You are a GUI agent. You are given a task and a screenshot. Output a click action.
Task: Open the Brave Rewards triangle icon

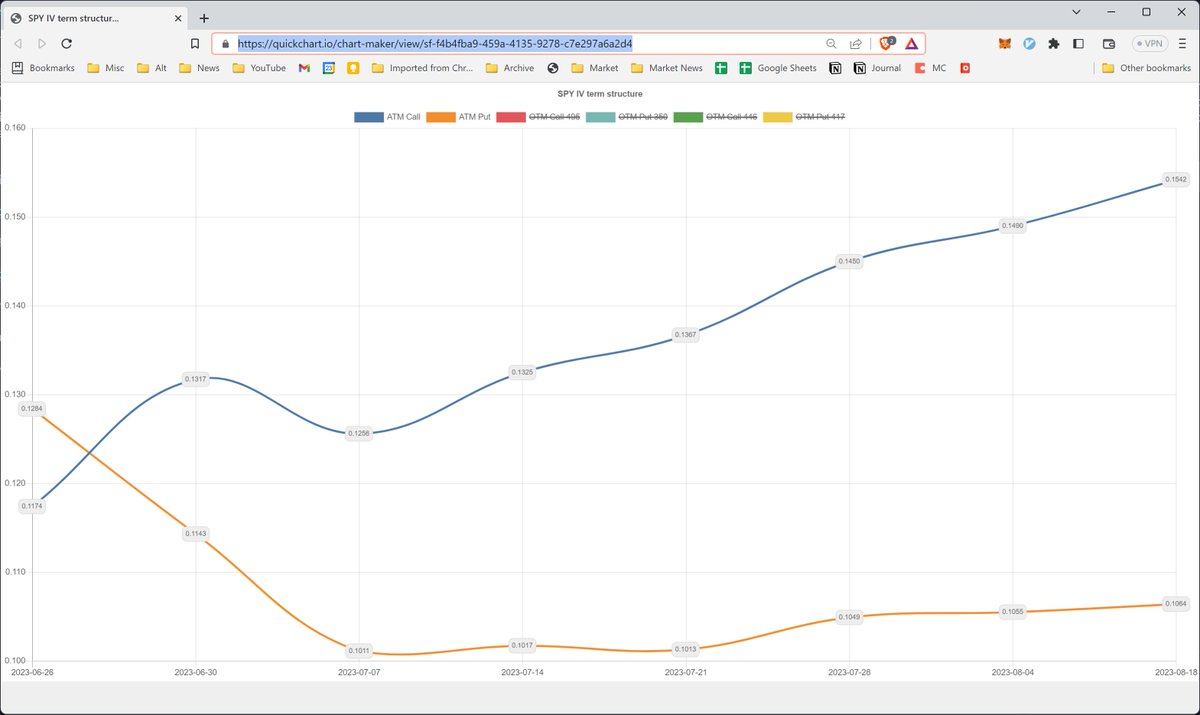pyautogui.click(x=911, y=44)
